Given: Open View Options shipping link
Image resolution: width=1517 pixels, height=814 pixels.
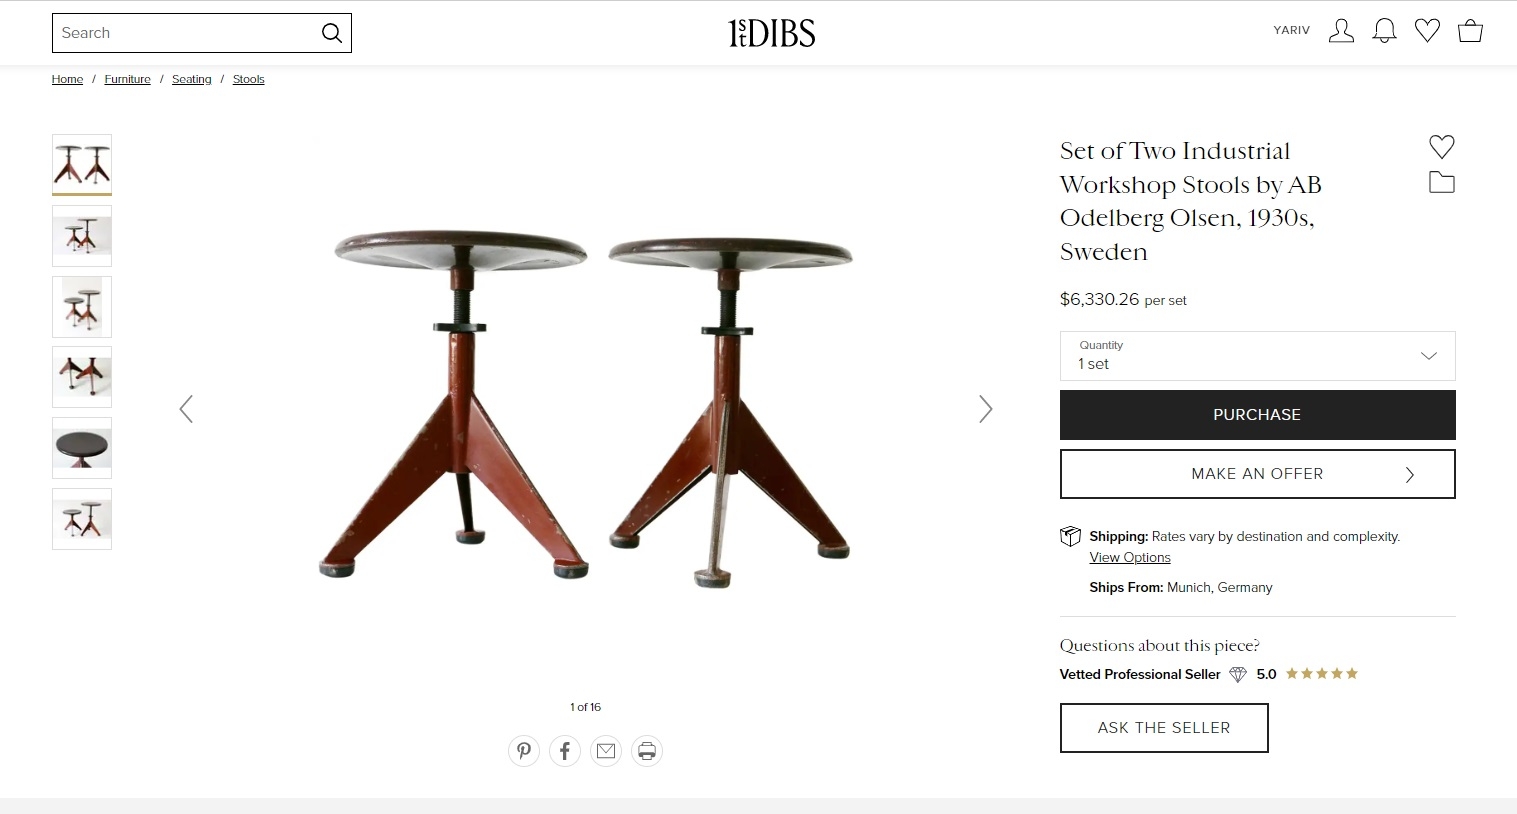Looking at the screenshot, I should [1129, 558].
